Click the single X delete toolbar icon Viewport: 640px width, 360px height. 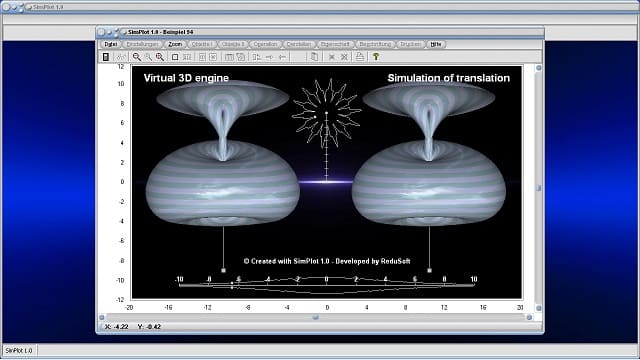(331, 57)
